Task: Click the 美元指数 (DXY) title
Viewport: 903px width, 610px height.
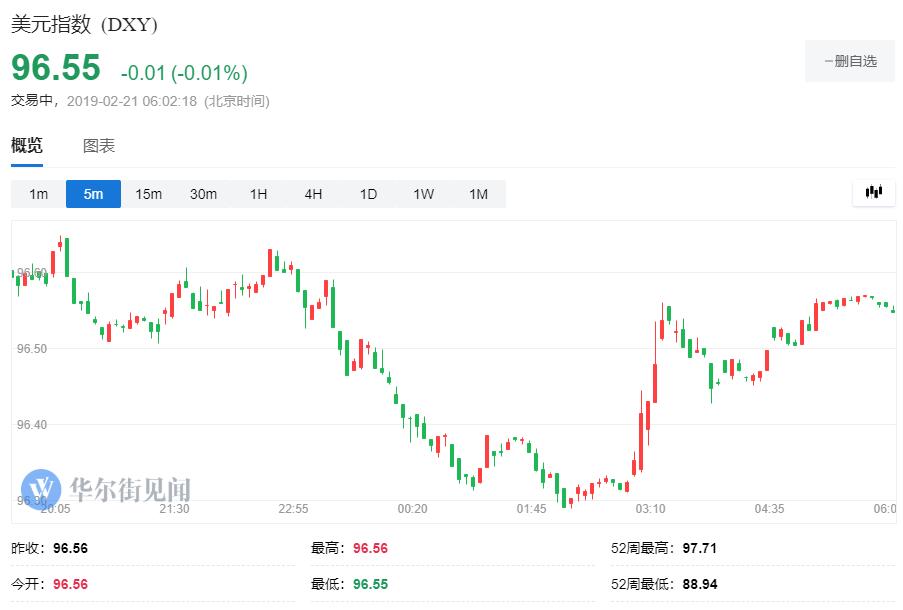Action: [x=84, y=25]
